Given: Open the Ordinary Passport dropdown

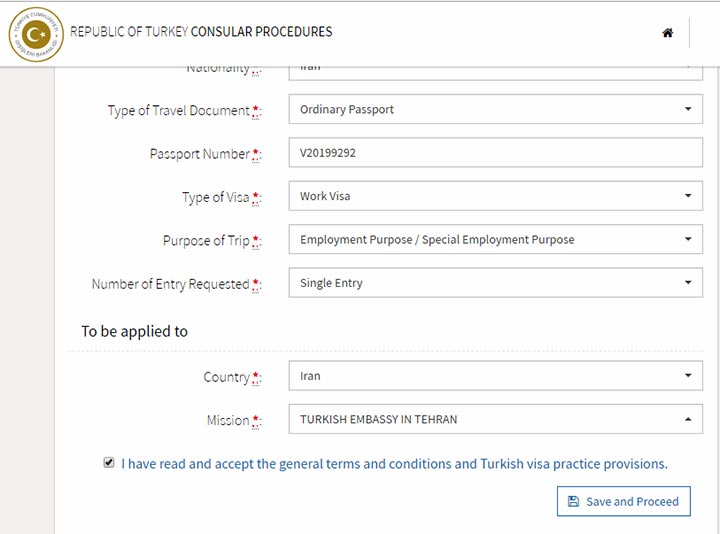Looking at the screenshot, I should point(495,109).
